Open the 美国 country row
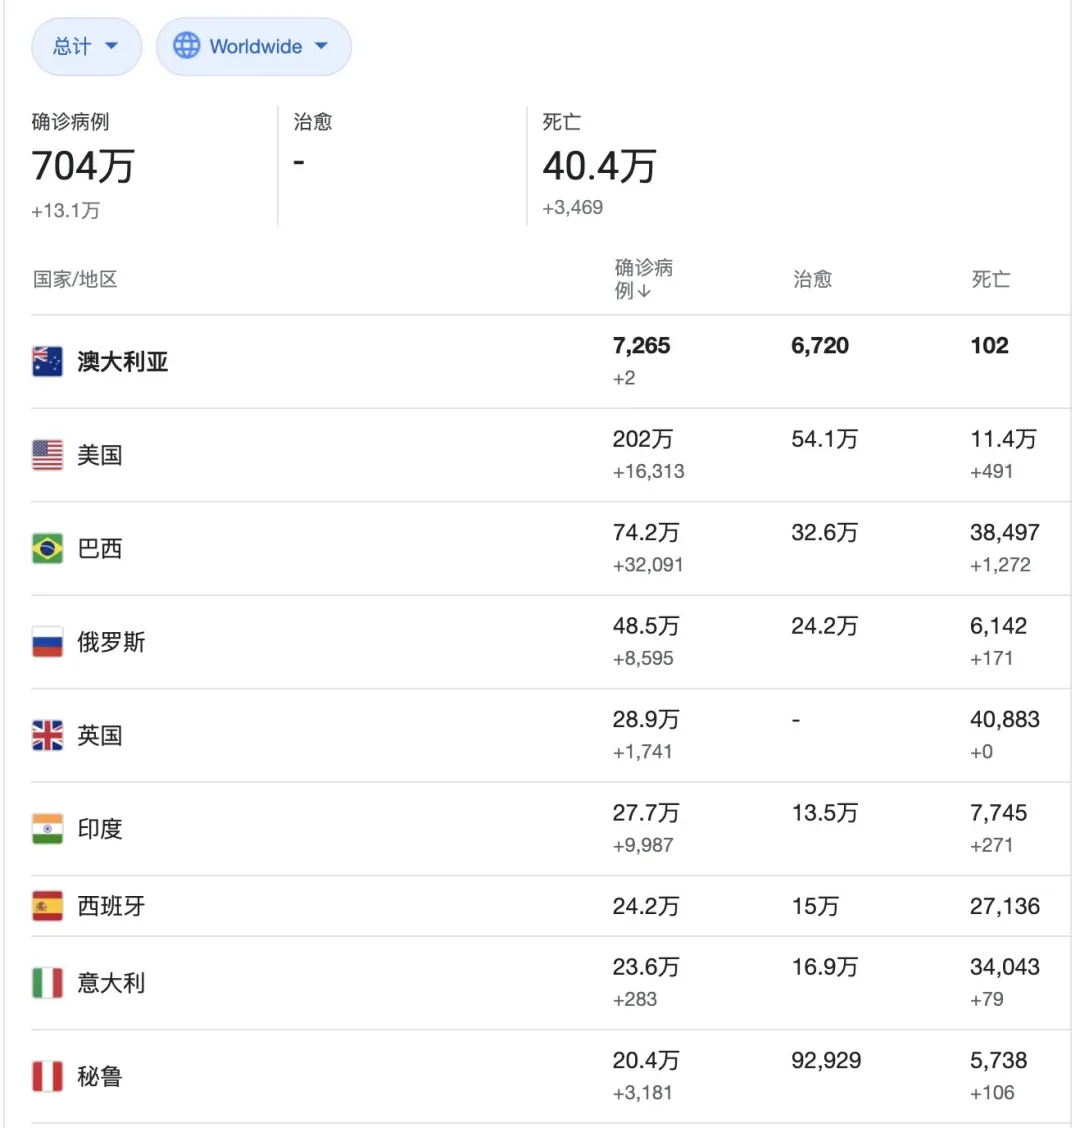The height and width of the screenshot is (1128, 1080). coord(550,455)
